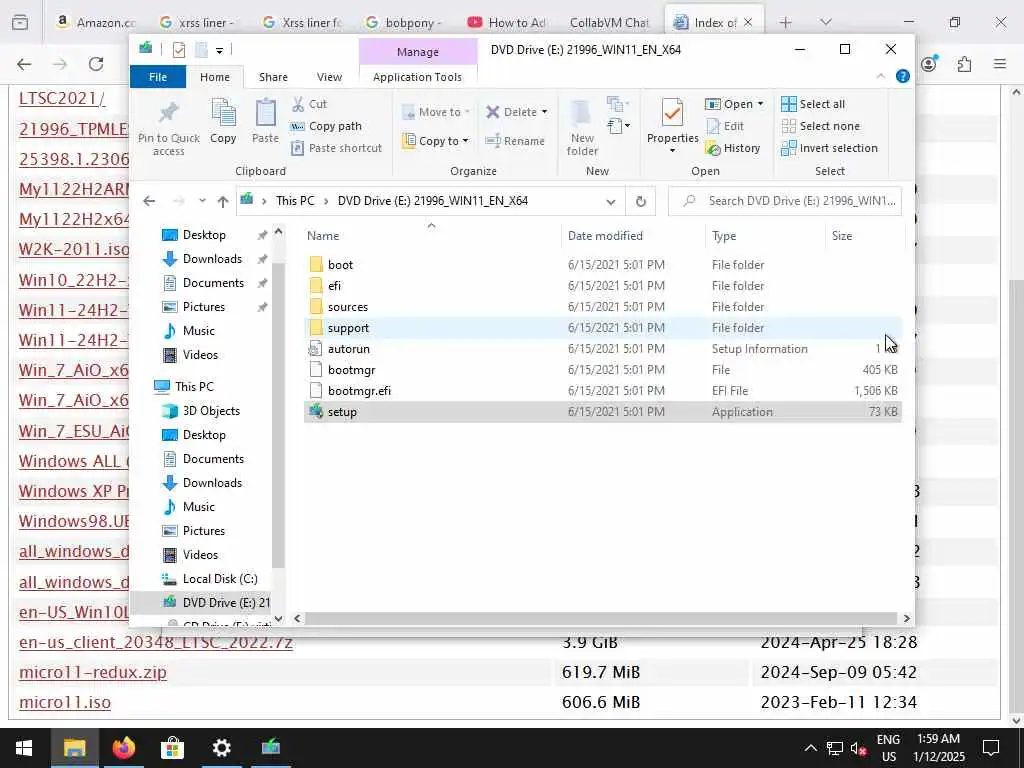
Task: Switch to the Share ribbon tab
Action: click(x=273, y=77)
